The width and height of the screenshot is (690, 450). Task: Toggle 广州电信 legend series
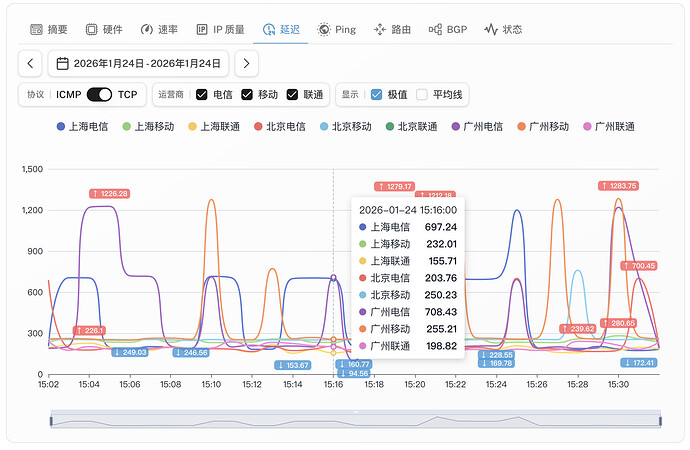click(x=477, y=127)
